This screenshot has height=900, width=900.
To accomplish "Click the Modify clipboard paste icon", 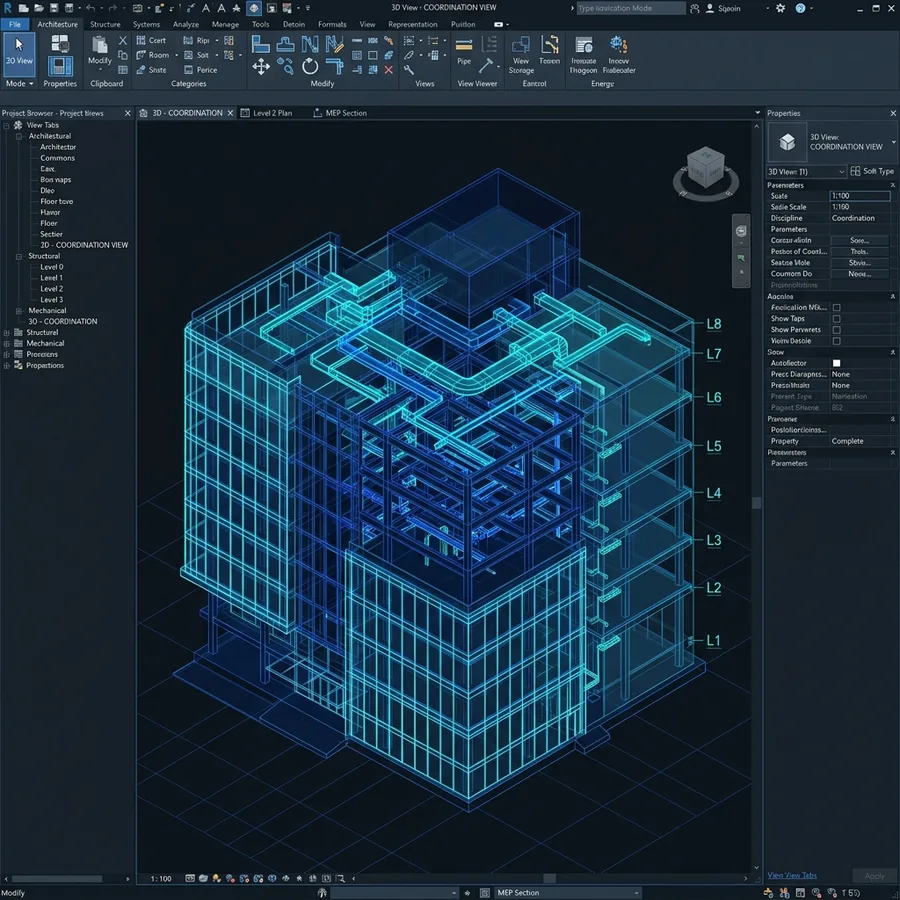I will (x=100, y=45).
